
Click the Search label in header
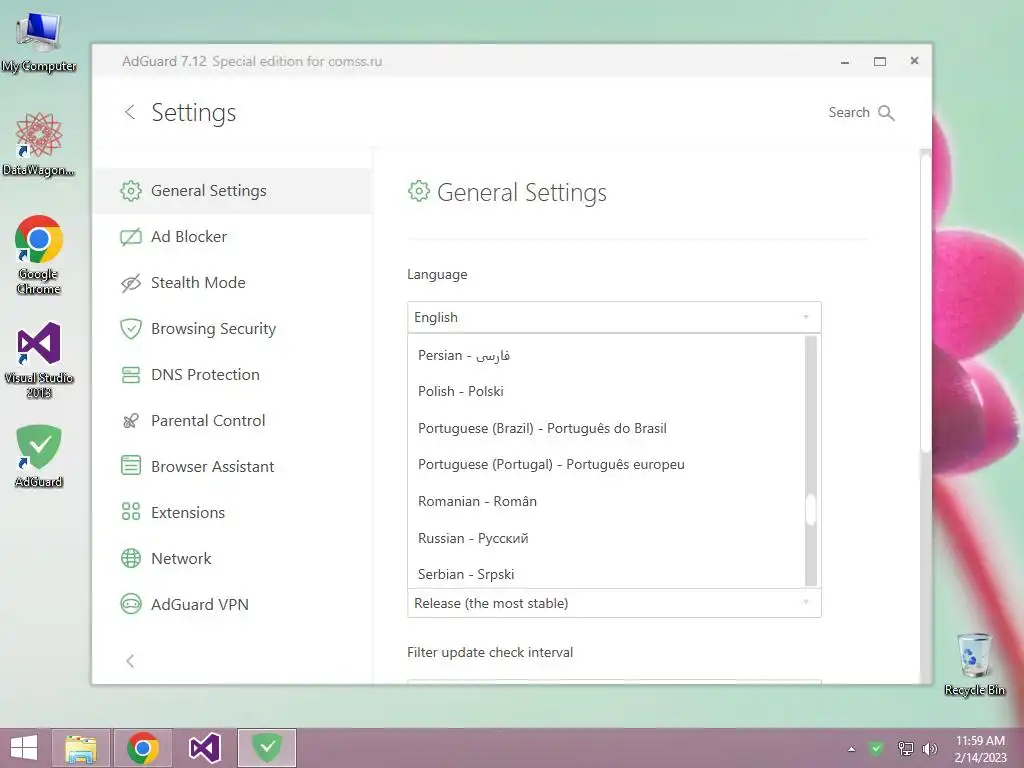[x=849, y=112]
